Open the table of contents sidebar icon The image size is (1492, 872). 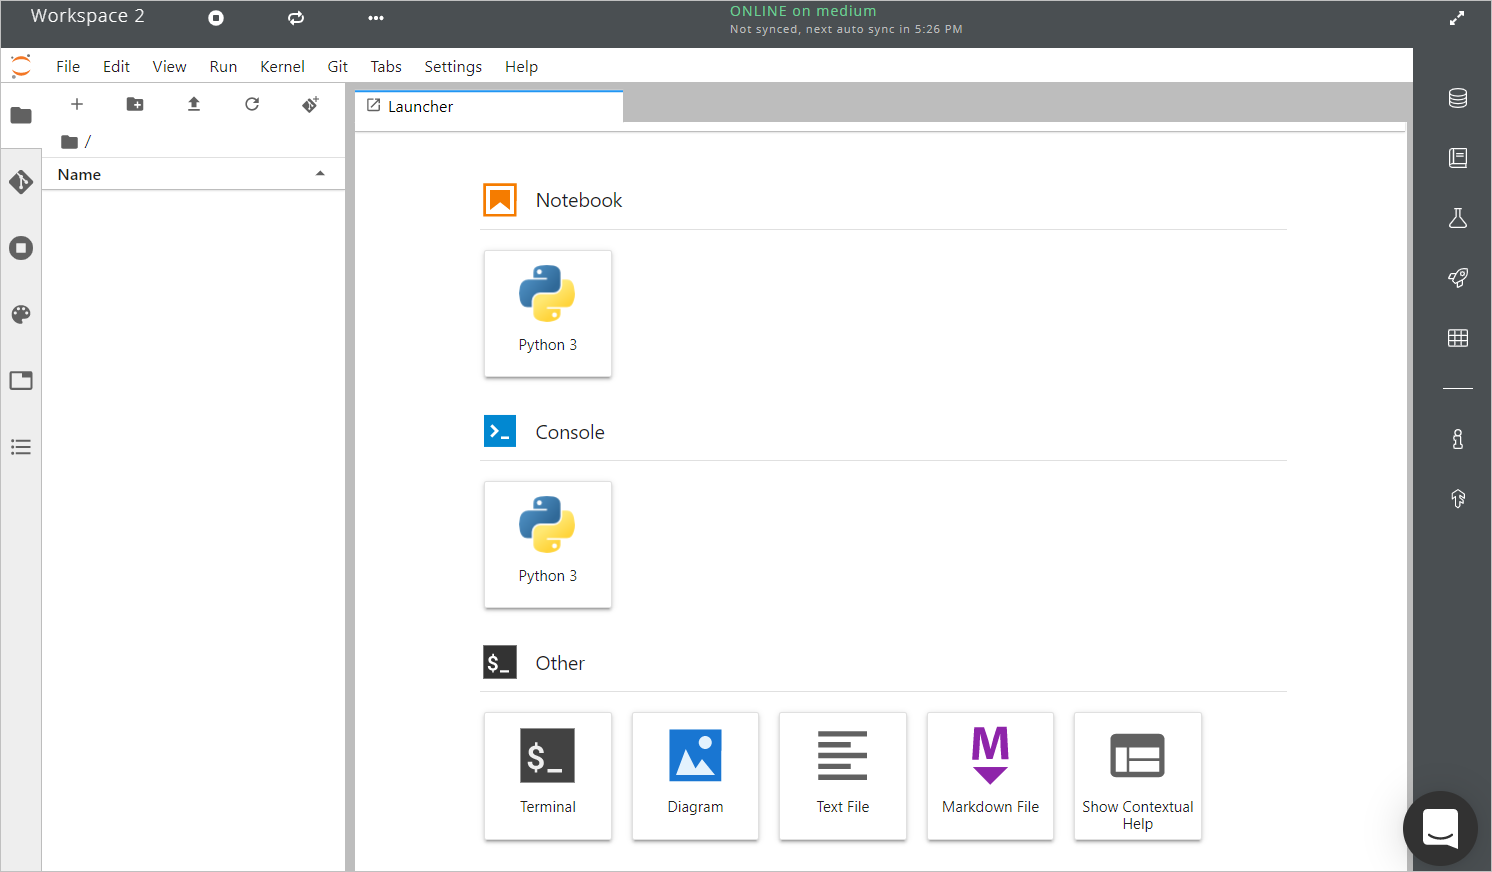[x=21, y=447]
